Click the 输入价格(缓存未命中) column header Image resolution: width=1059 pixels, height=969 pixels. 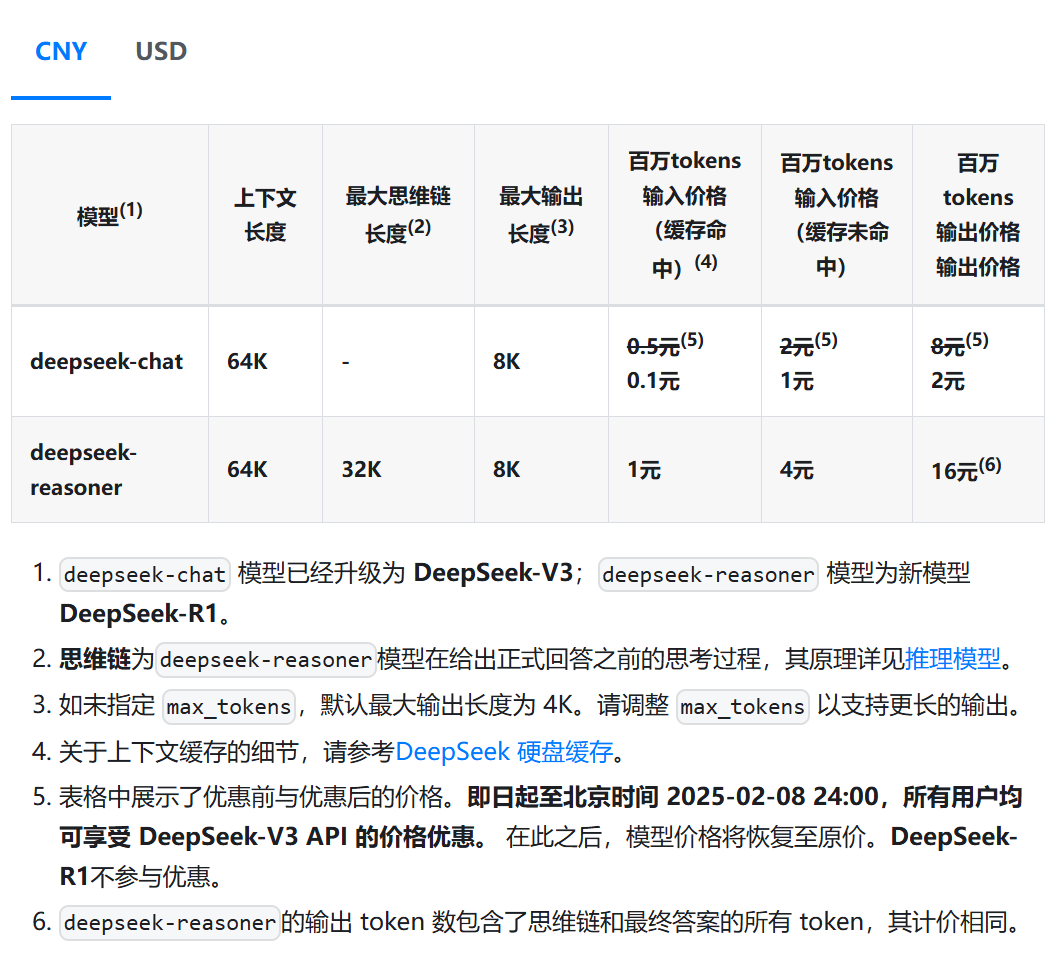pos(836,215)
